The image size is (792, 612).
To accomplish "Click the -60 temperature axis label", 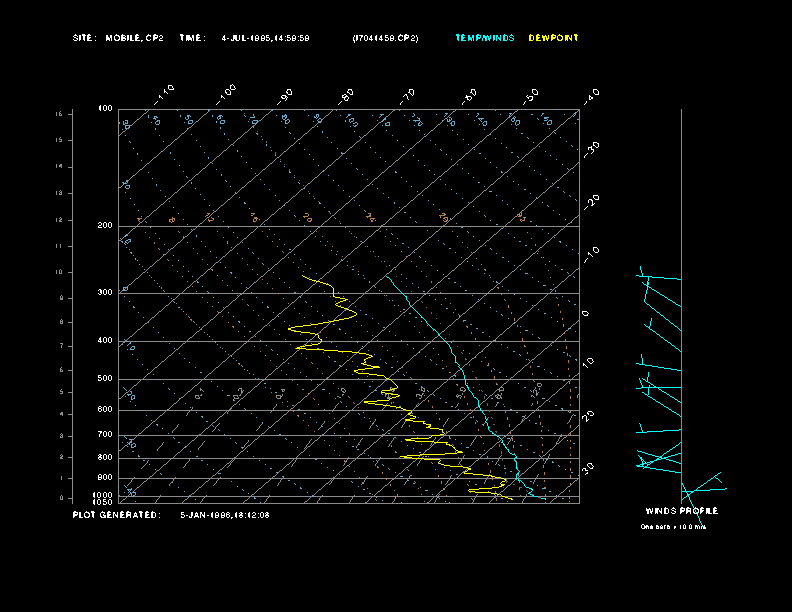I will click(469, 97).
